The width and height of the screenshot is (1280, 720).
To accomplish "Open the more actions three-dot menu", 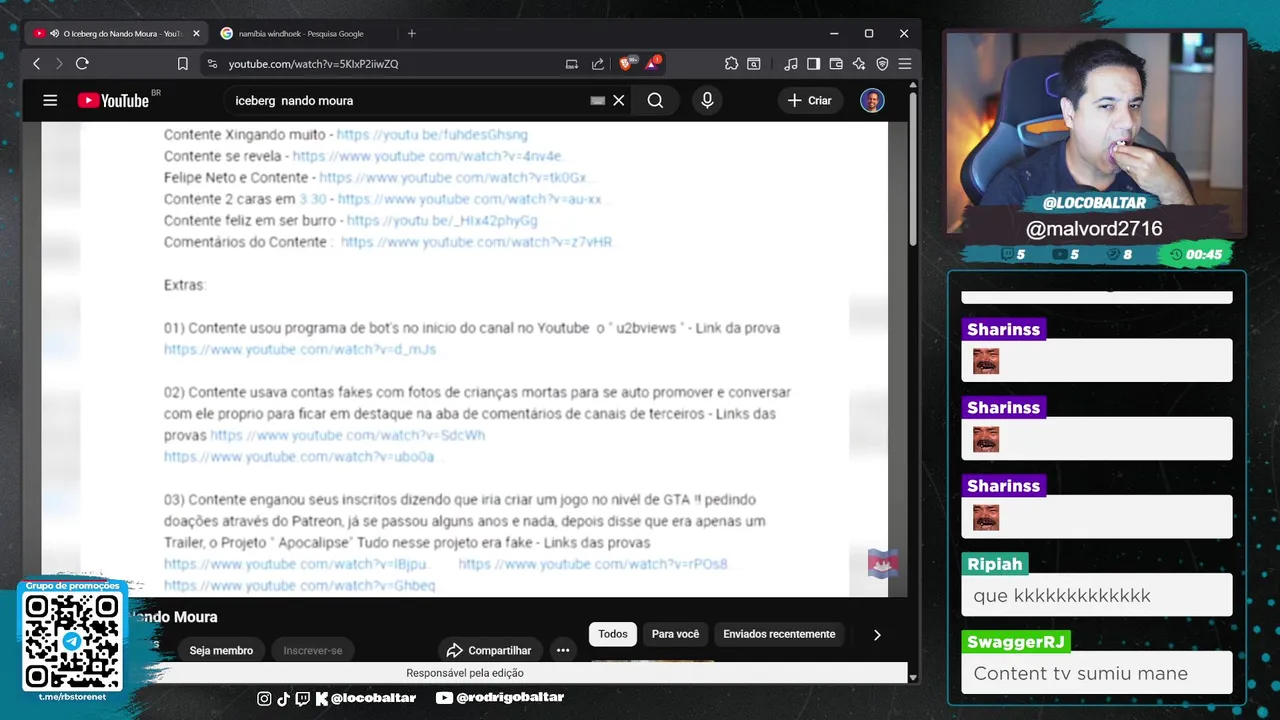I will (563, 650).
